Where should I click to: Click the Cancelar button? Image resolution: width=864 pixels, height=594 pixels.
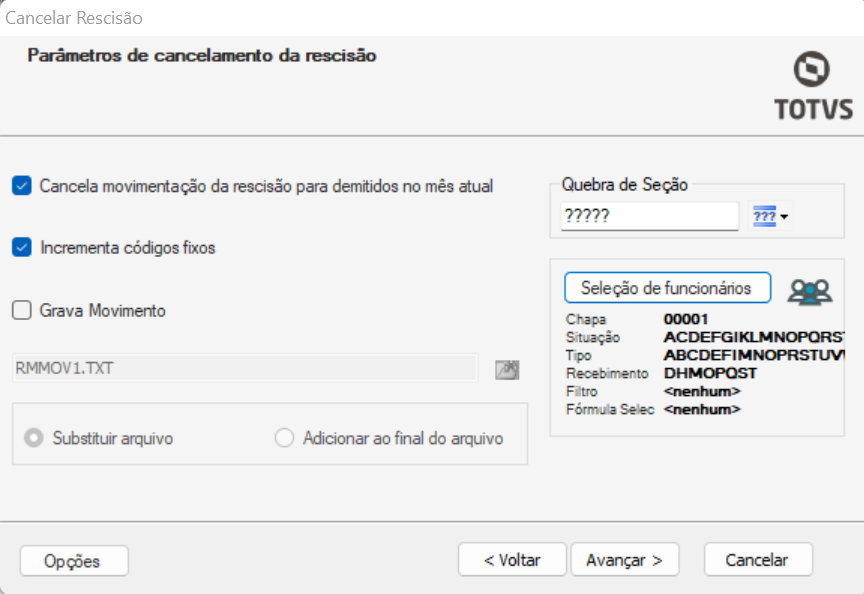[757, 560]
